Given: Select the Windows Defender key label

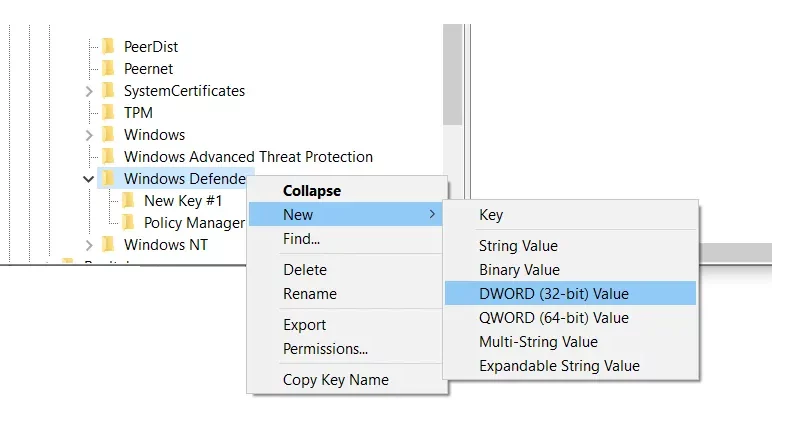Looking at the screenshot, I should (185, 179).
